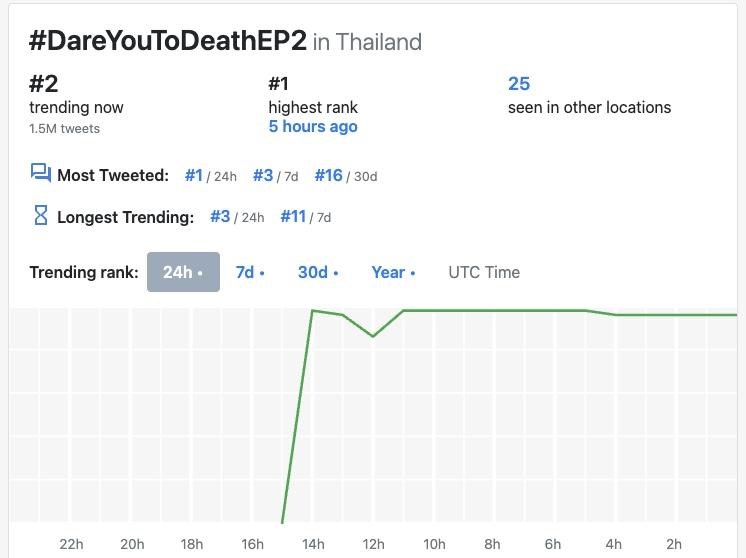Click Longest Trending #3 24h rank link
This screenshot has width=746, height=558.
220,216
